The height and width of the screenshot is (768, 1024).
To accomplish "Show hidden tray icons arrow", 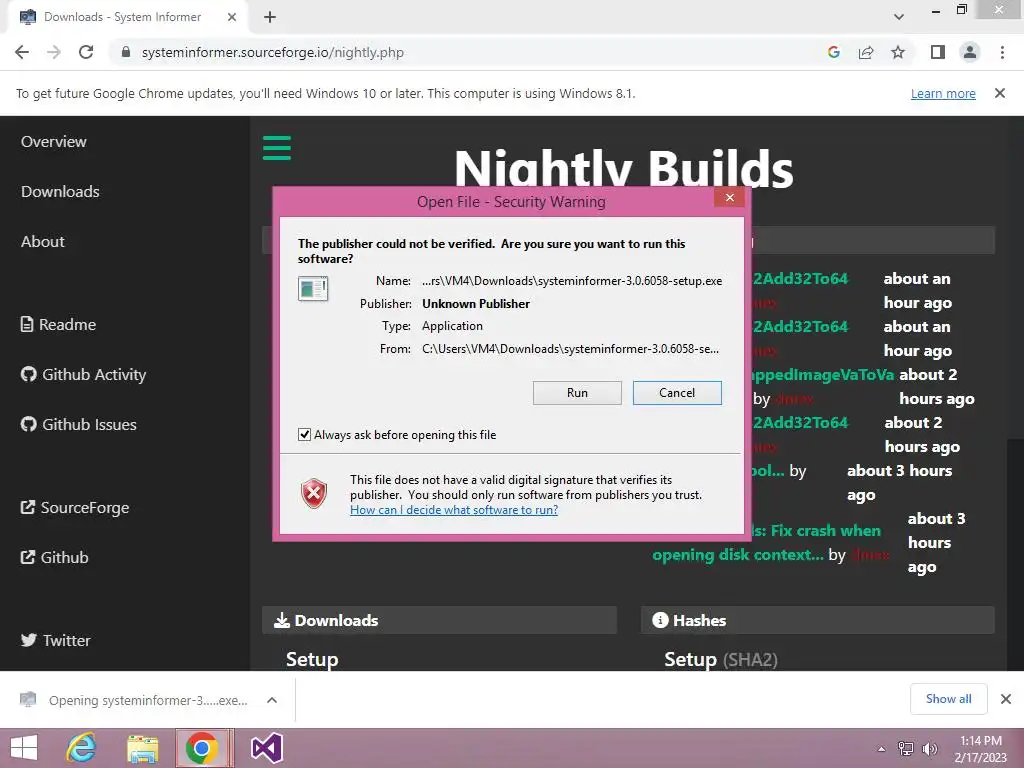I will [881, 749].
